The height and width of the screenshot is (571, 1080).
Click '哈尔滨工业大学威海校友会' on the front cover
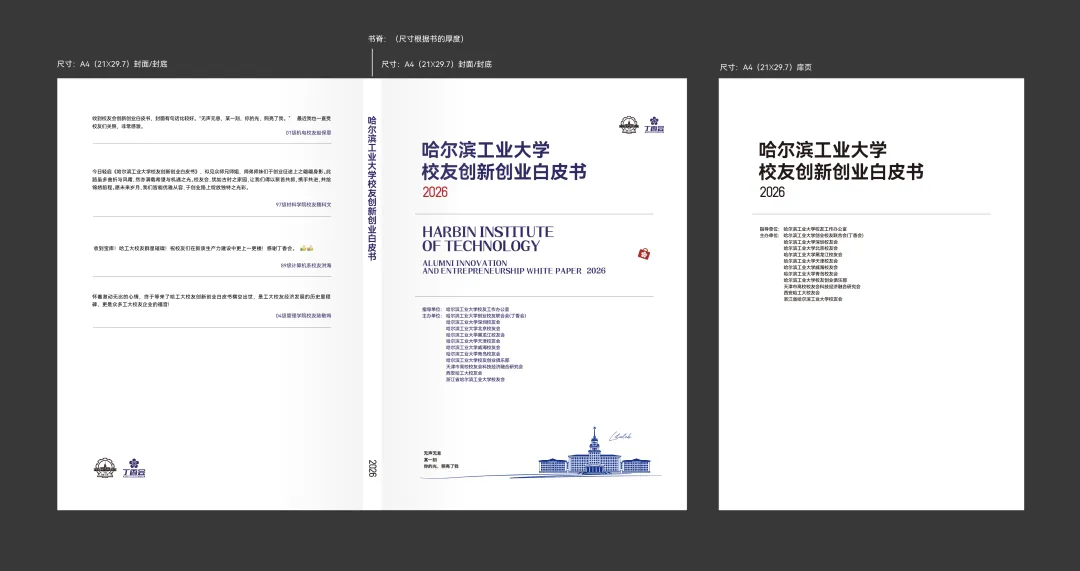[x=473, y=347]
